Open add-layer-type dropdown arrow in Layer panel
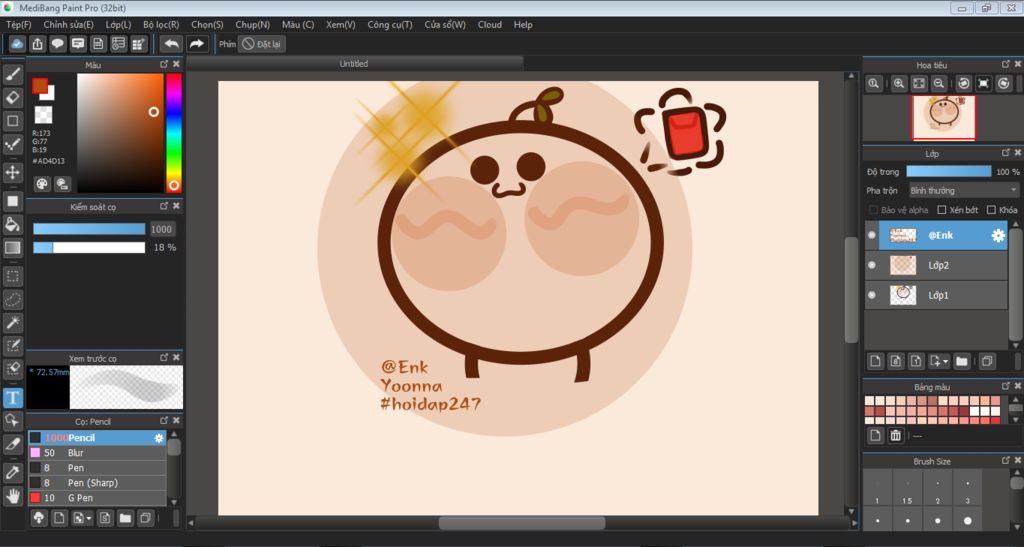This screenshot has width=1024, height=547. [x=946, y=362]
